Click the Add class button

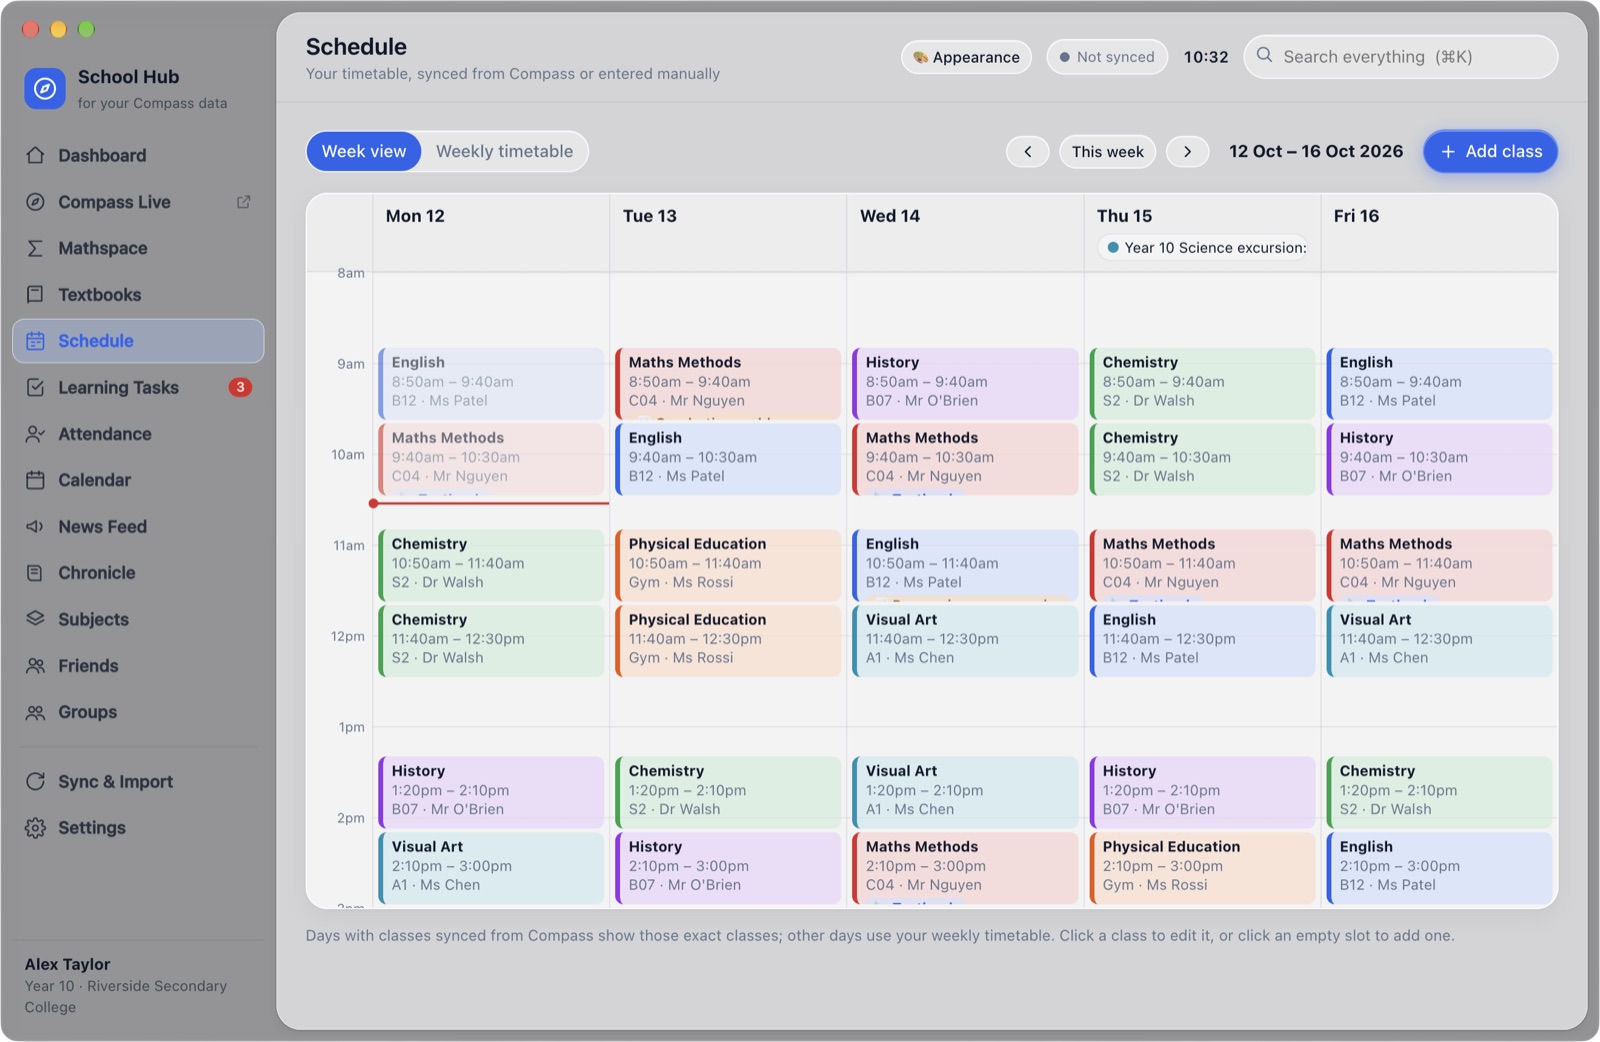click(1491, 152)
